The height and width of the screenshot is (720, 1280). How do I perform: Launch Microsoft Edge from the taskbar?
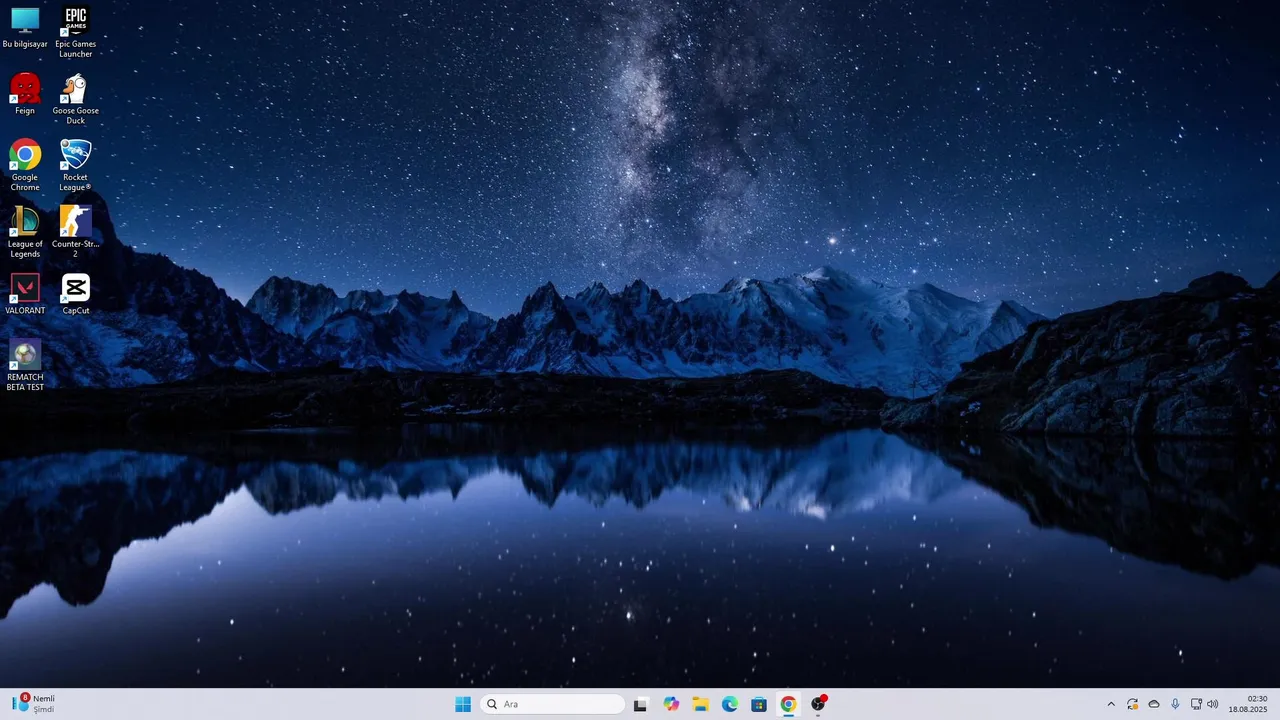pos(730,704)
